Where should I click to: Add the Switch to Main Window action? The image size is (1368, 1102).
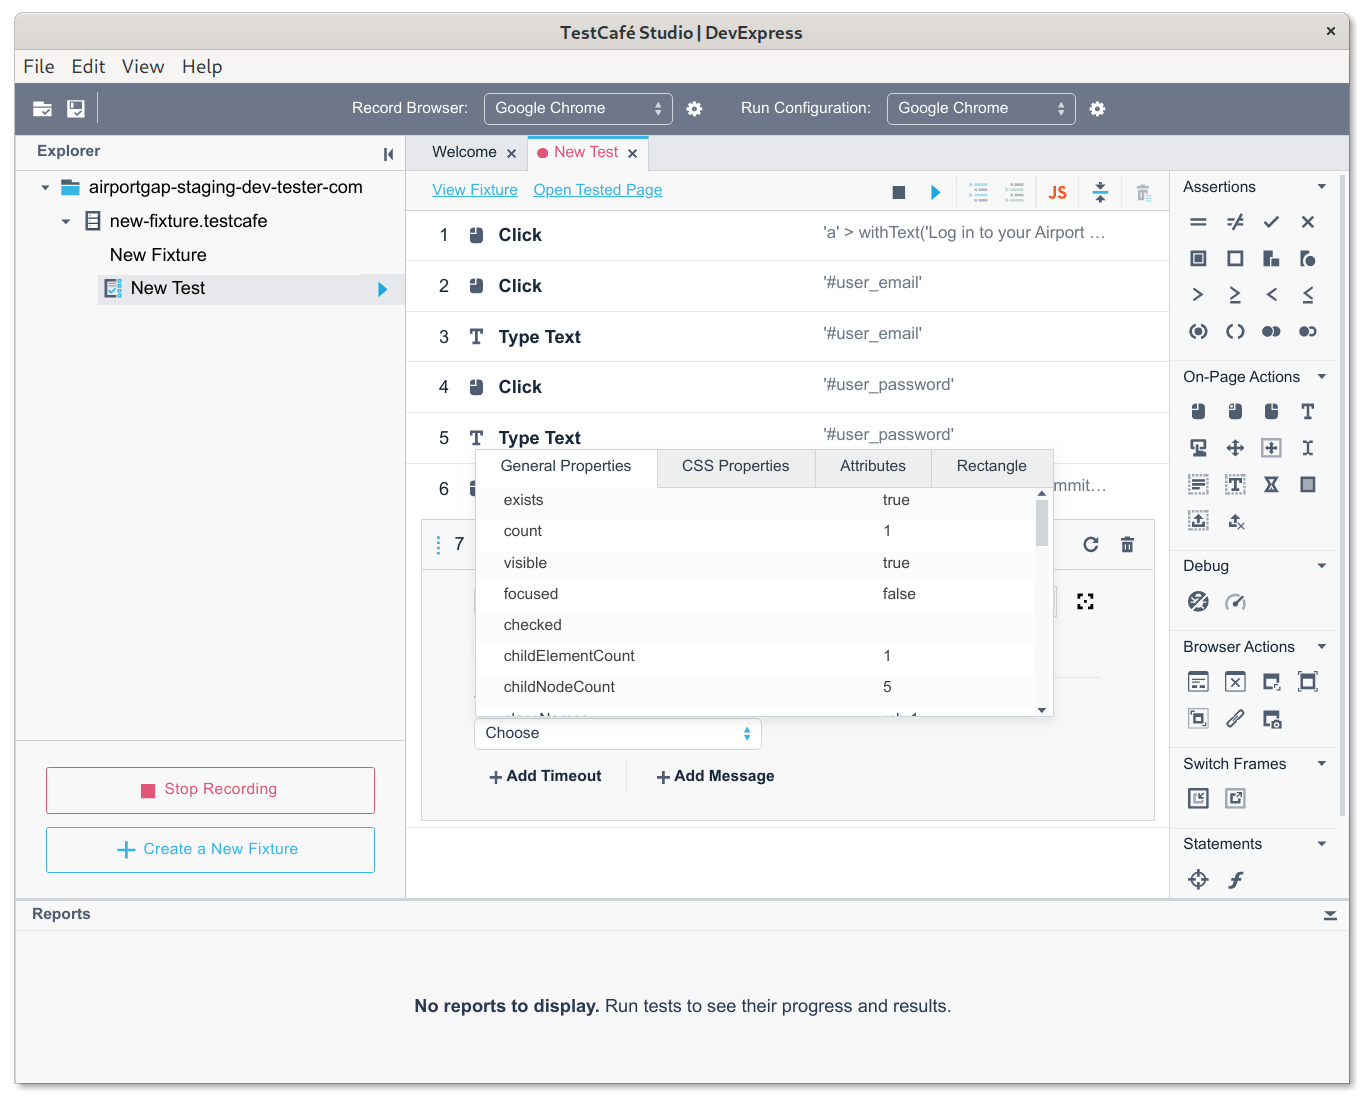pos(1235,798)
